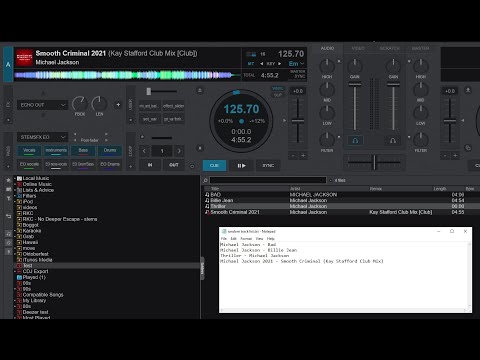Click the browser search field
This screenshot has width=480, height=360.
pyautogui.click(x=268, y=180)
